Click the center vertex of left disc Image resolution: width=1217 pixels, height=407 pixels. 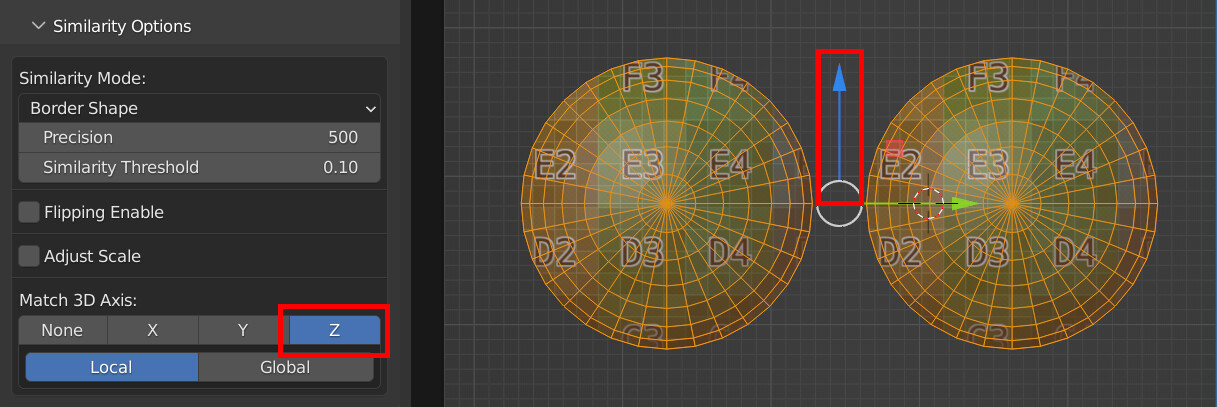pos(667,203)
